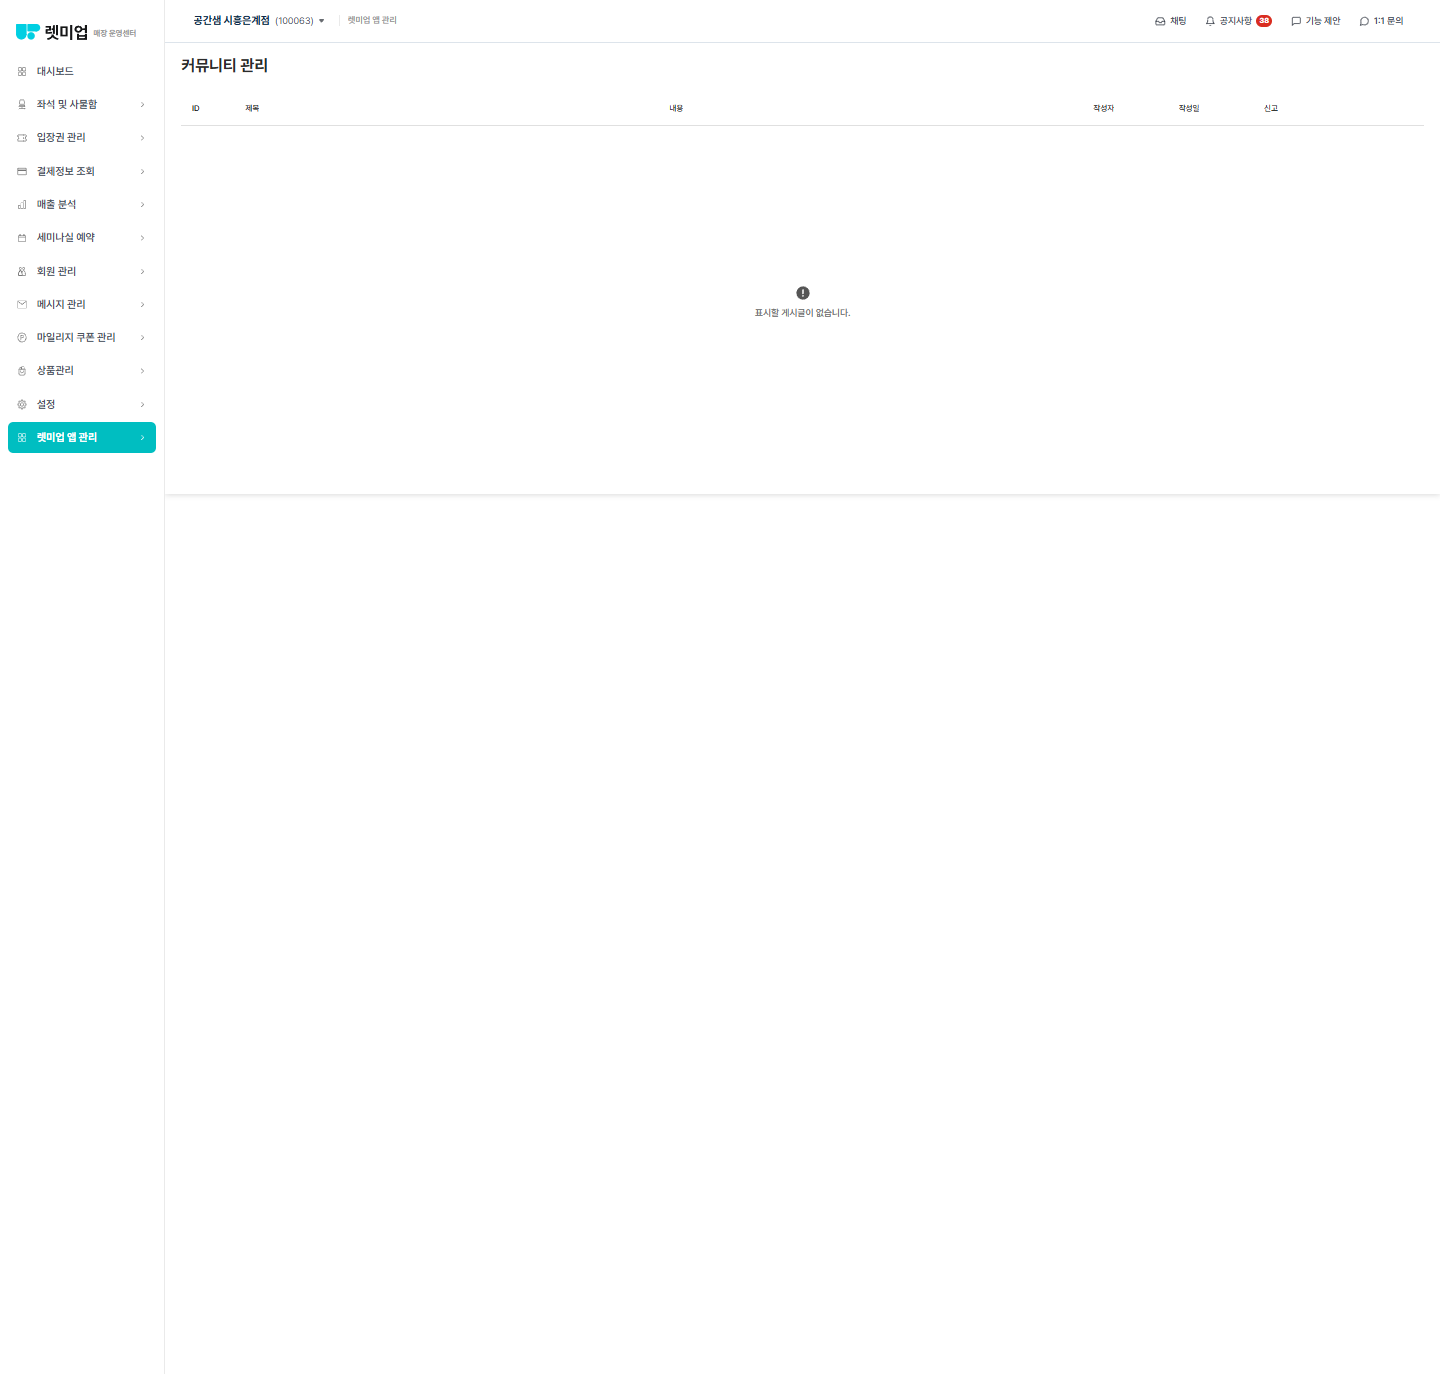Click the 매장 운영센터 label
The height and width of the screenshot is (1374, 1440).
[x=115, y=34]
